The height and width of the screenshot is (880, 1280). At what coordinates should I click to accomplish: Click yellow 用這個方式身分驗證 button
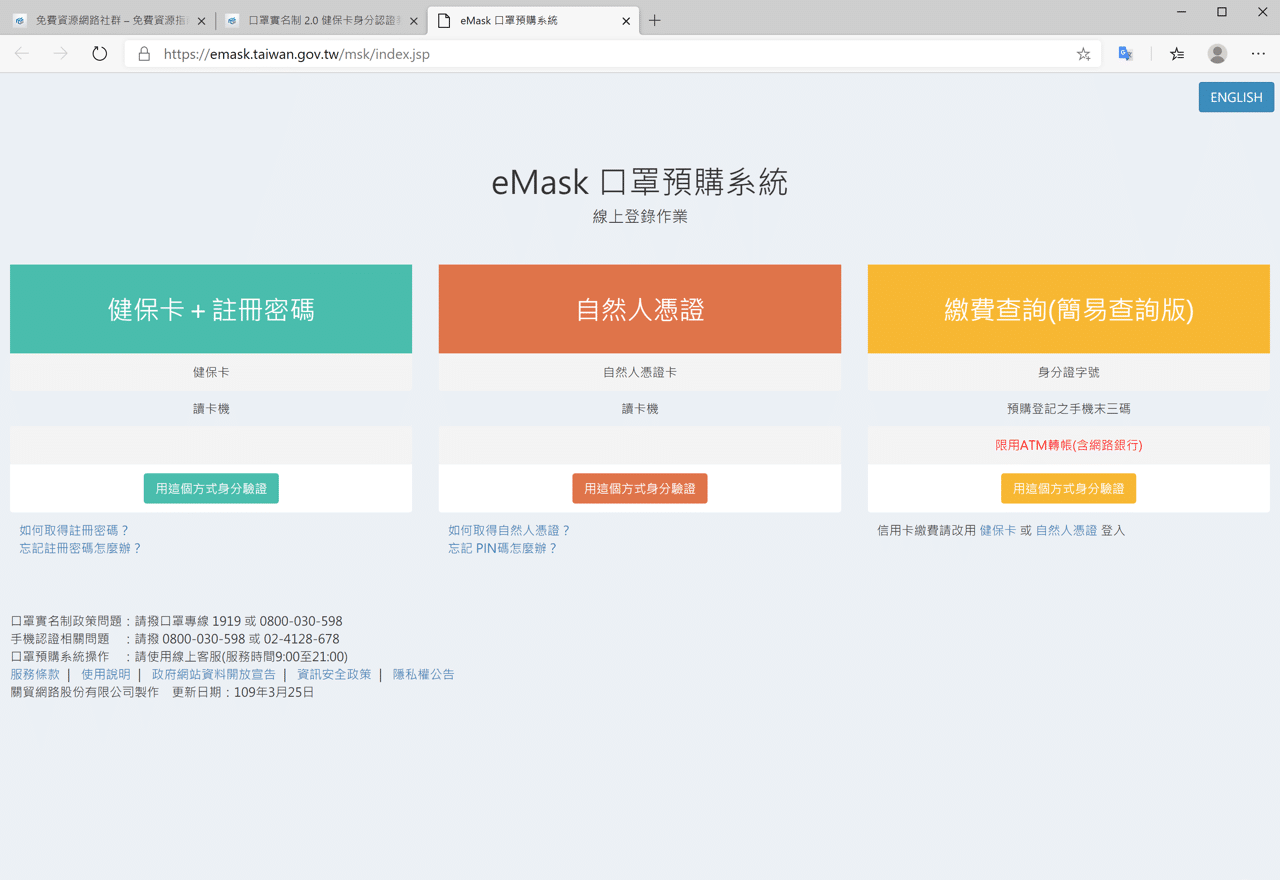pyautogui.click(x=1069, y=488)
